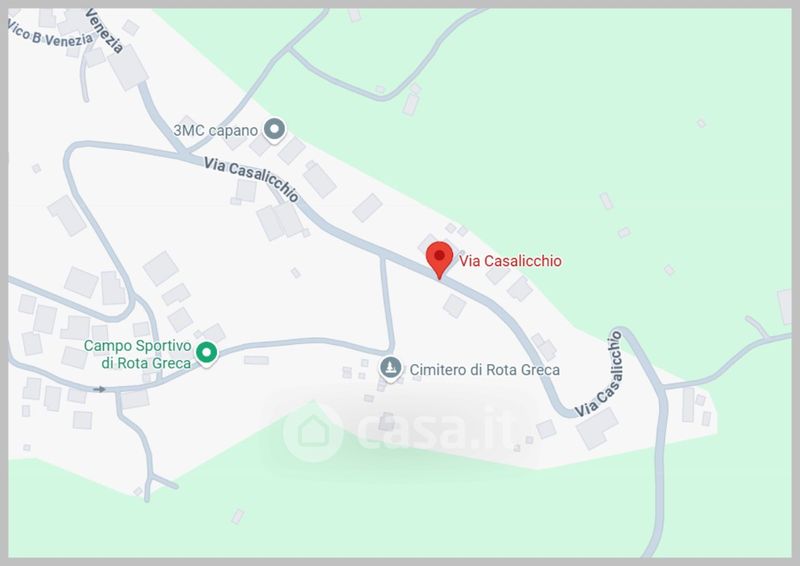Click the vertical Via Casalicchio label near the bend
Image resolution: width=800 pixels, height=566 pixels.
click(x=598, y=374)
